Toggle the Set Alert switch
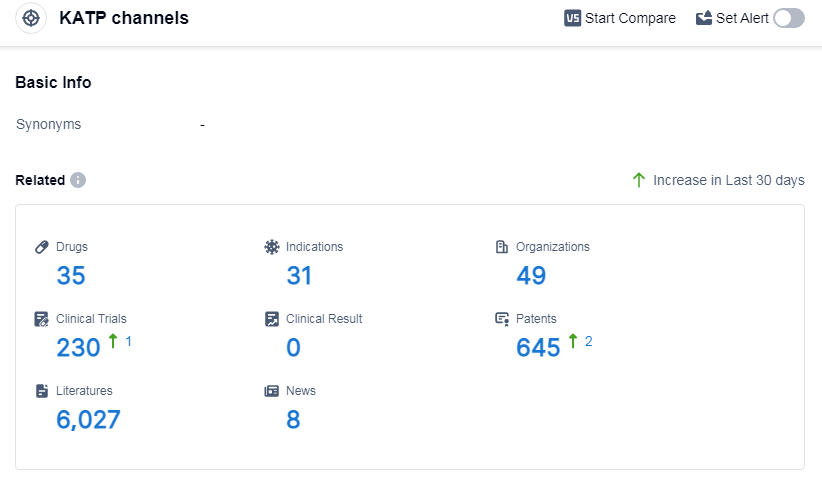Viewport: 822px width, 483px height. [x=788, y=18]
